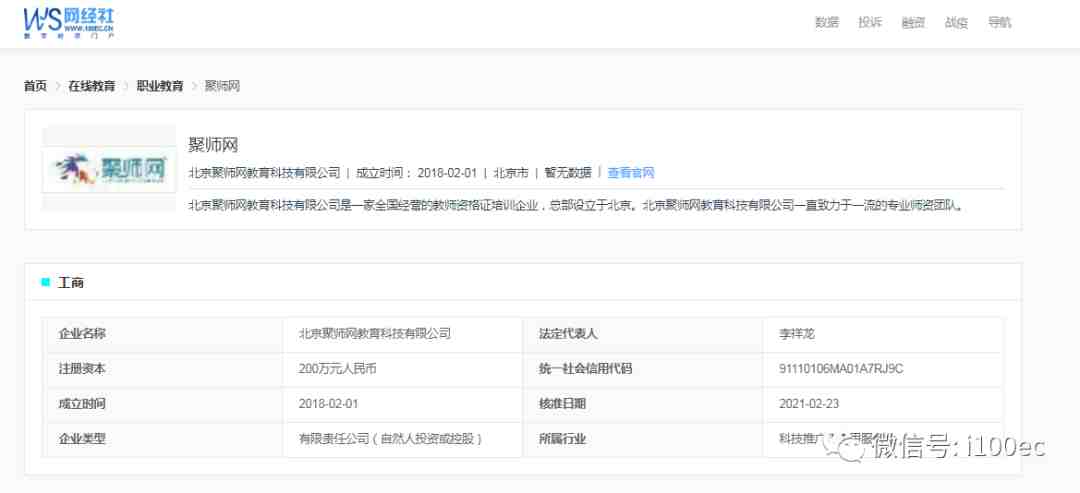Go to 首页 in the breadcrumb
The image size is (1080, 493).
coord(35,86)
